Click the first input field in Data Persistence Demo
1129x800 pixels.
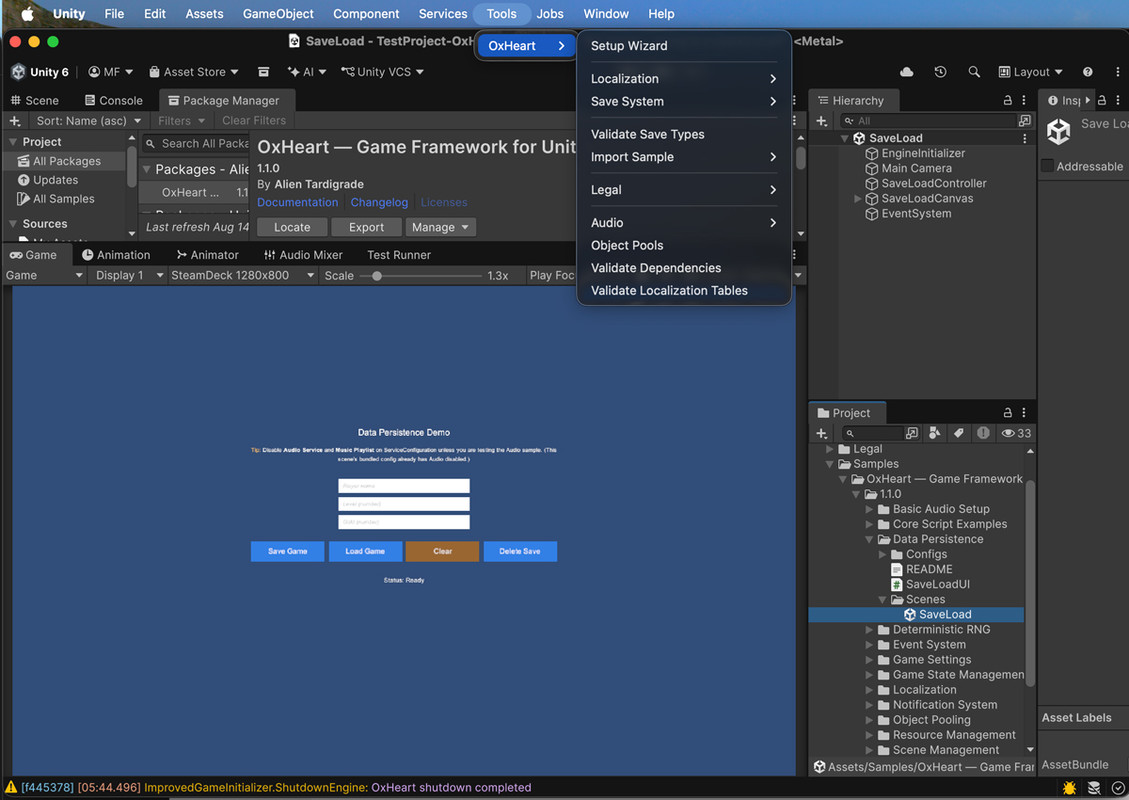[x=404, y=486]
